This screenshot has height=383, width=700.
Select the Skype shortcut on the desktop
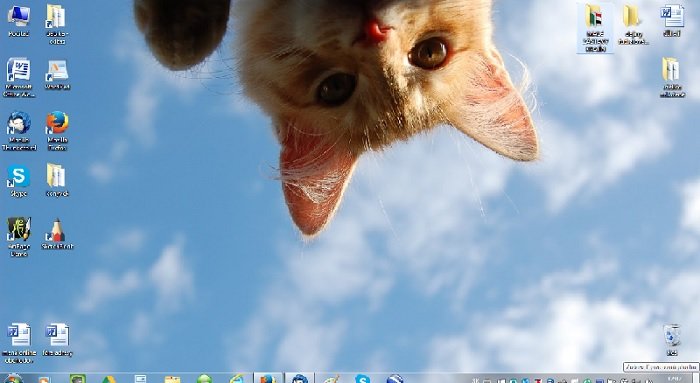click(19, 181)
